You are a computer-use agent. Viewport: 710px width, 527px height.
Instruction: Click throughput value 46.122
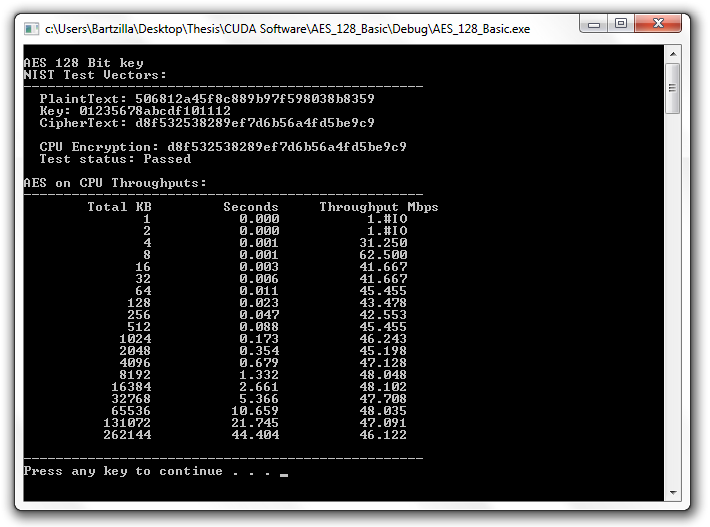(x=383, y=435)
